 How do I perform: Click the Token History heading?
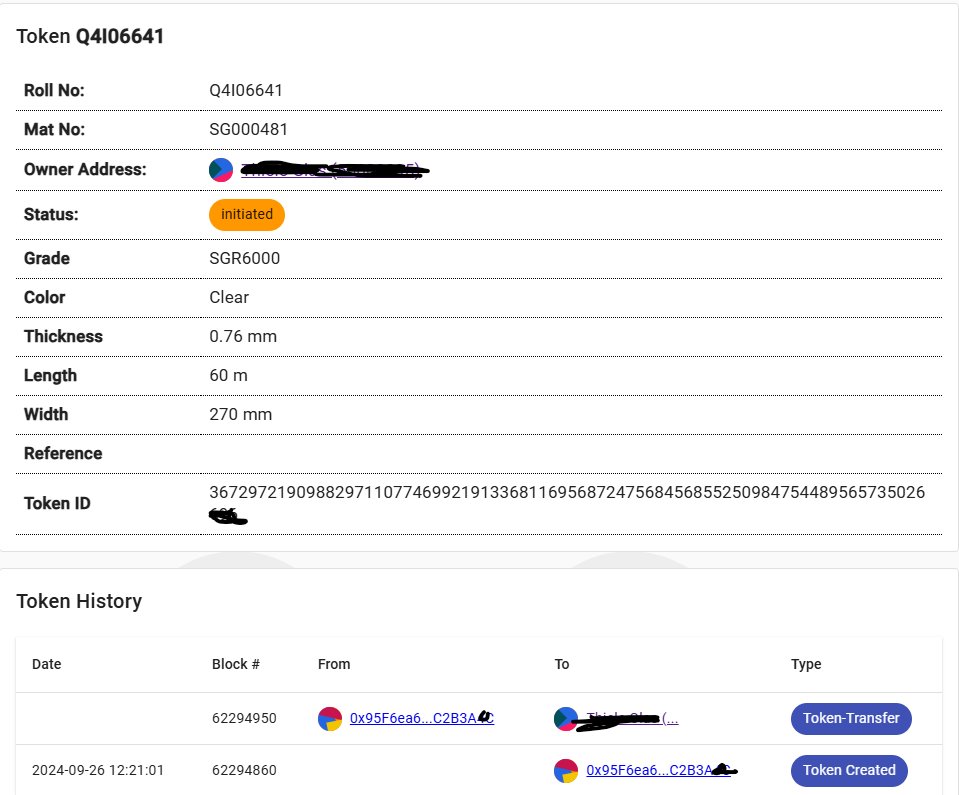pyautogui.click(x=79, y=602)
